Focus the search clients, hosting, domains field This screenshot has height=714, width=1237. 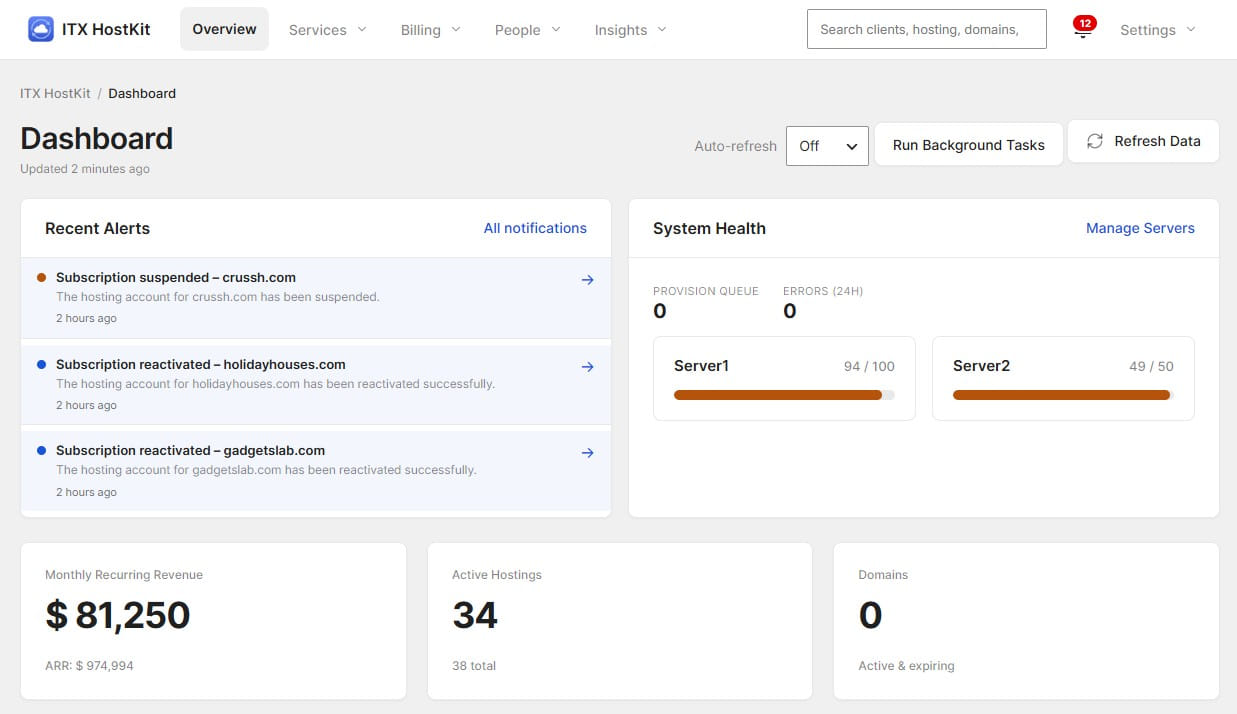[x=926, y=29]
